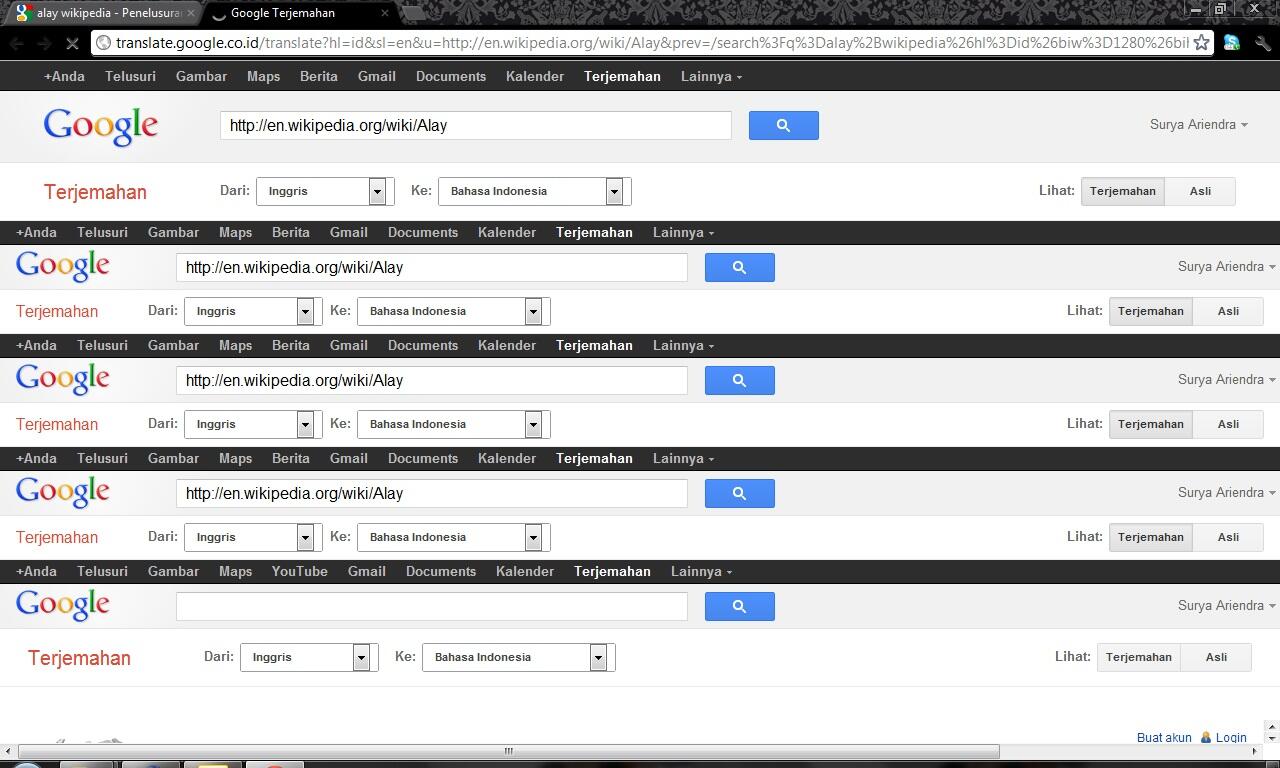Screen dimensions: 1280x768
Task: Expand Lainnya in the bar containing YouTube
Action: coord(701,571)
